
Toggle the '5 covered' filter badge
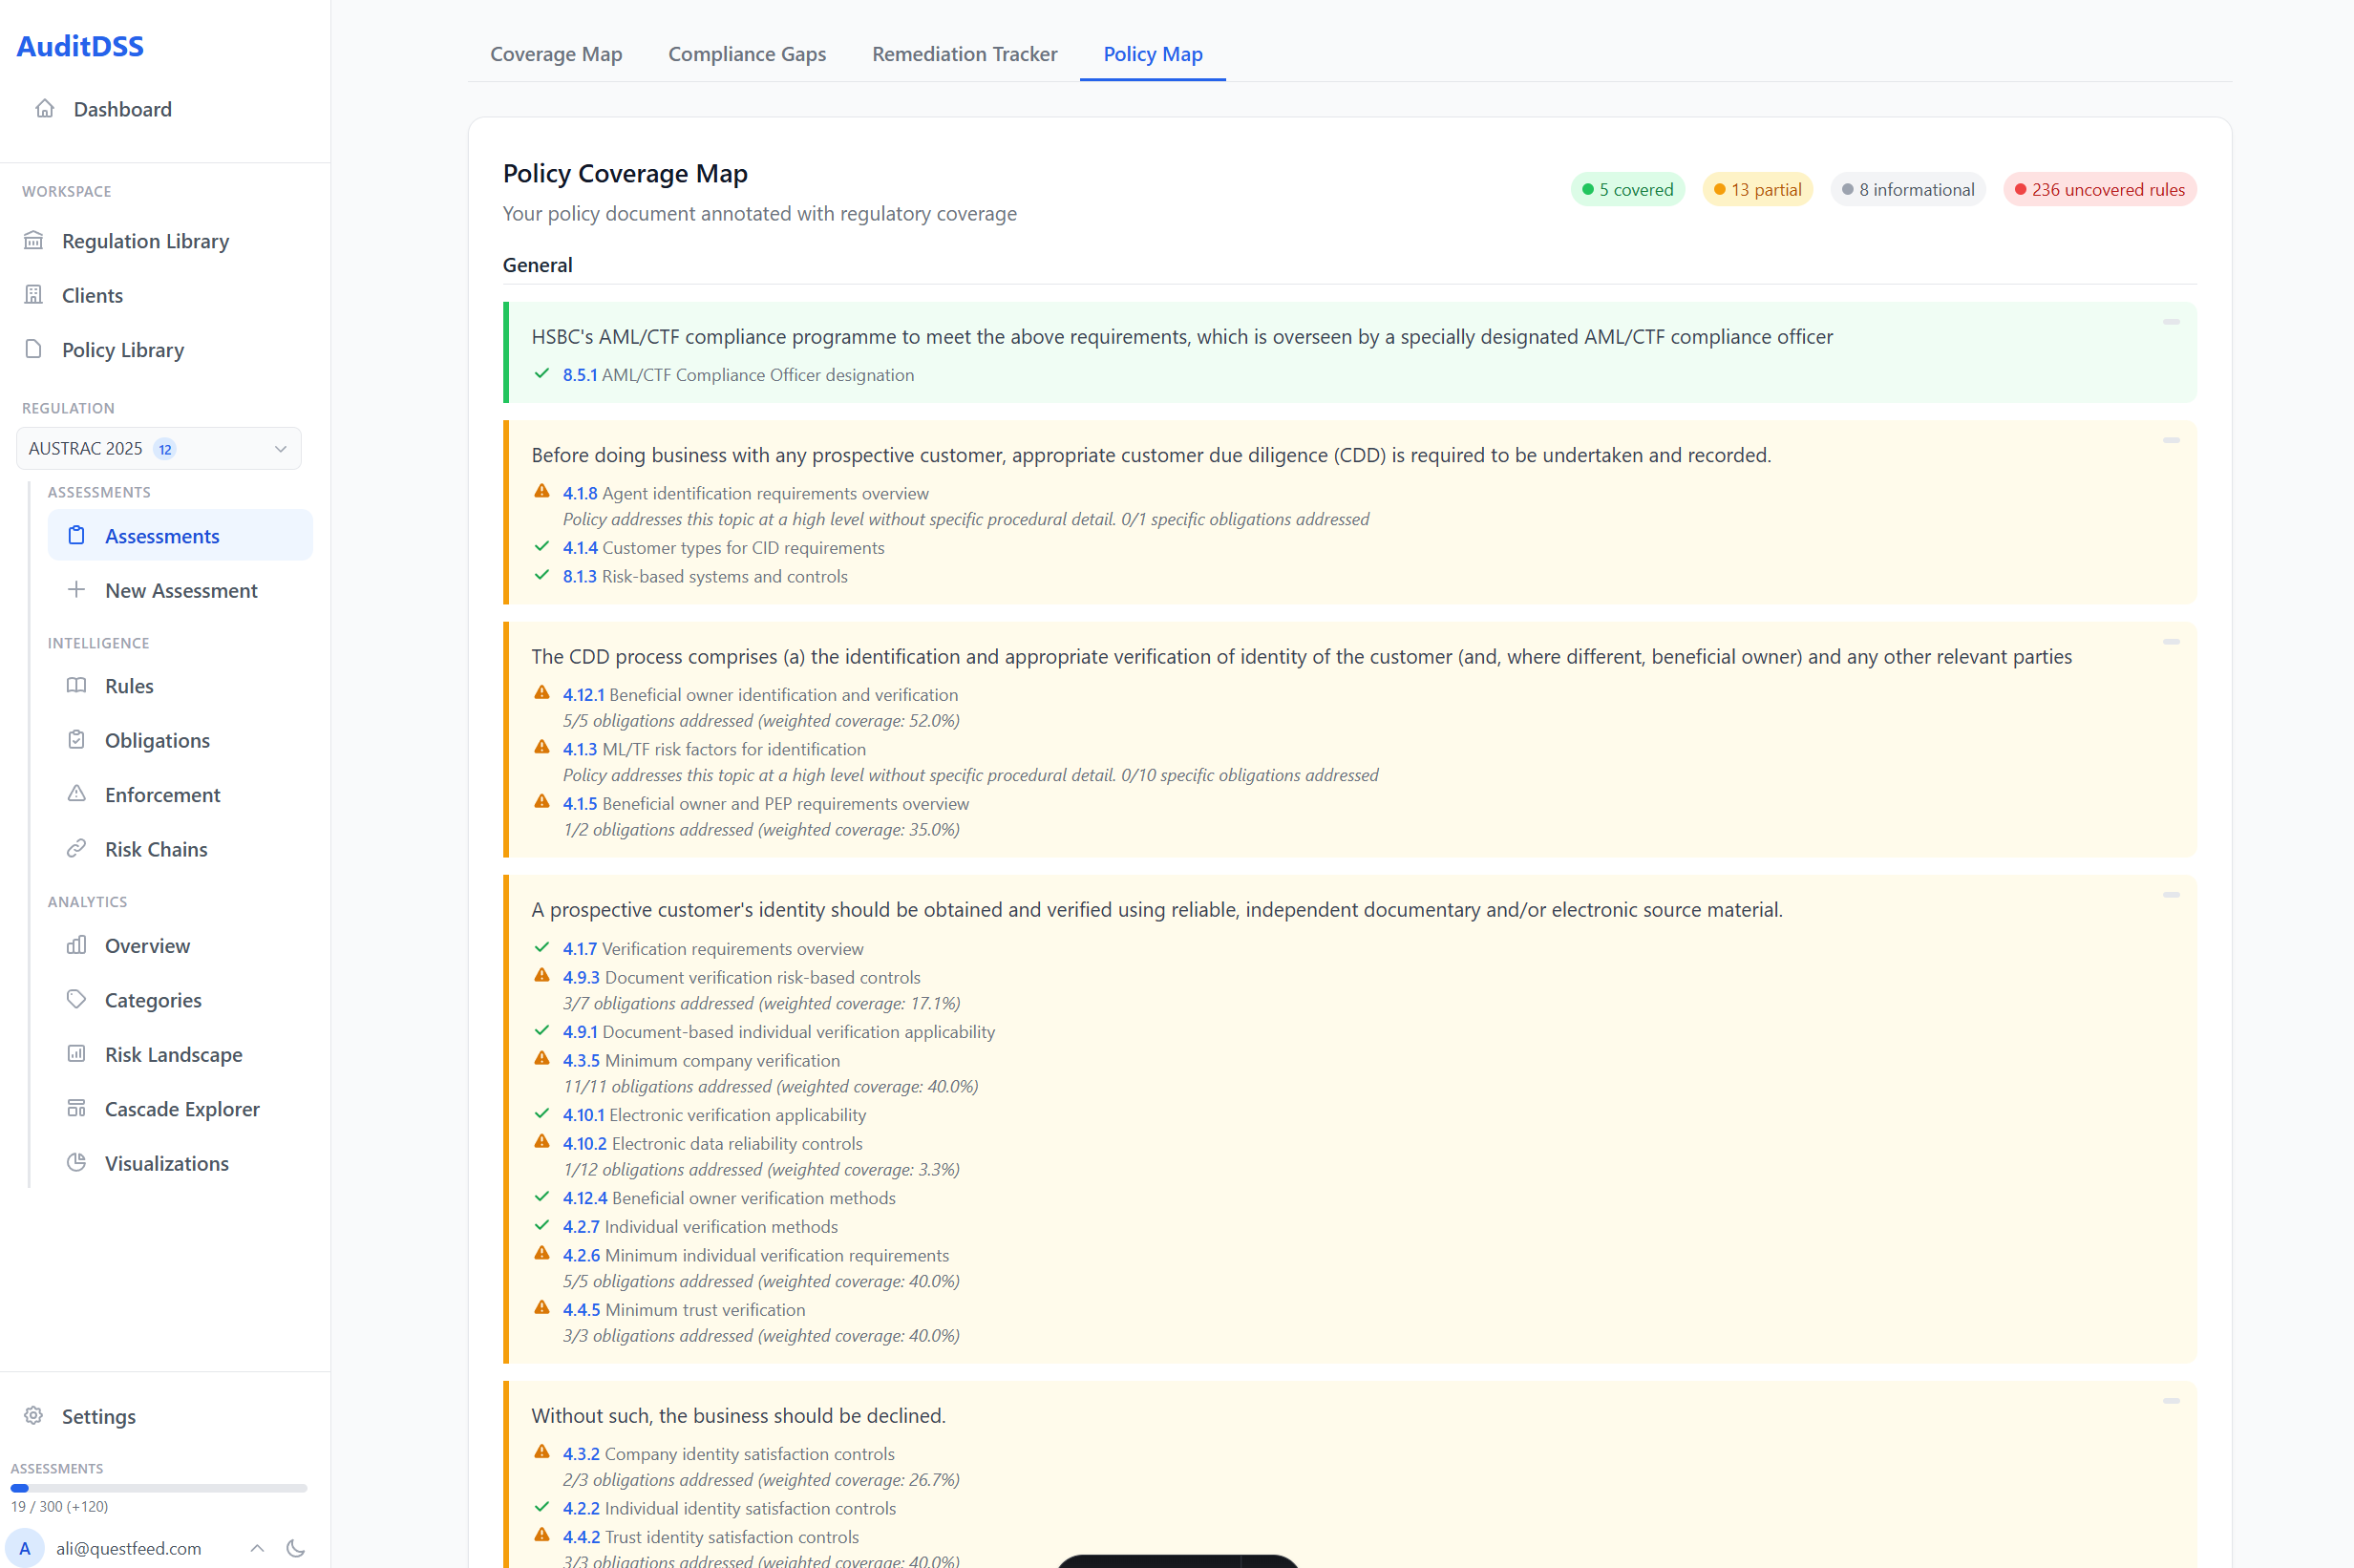tap(1626, 189)
